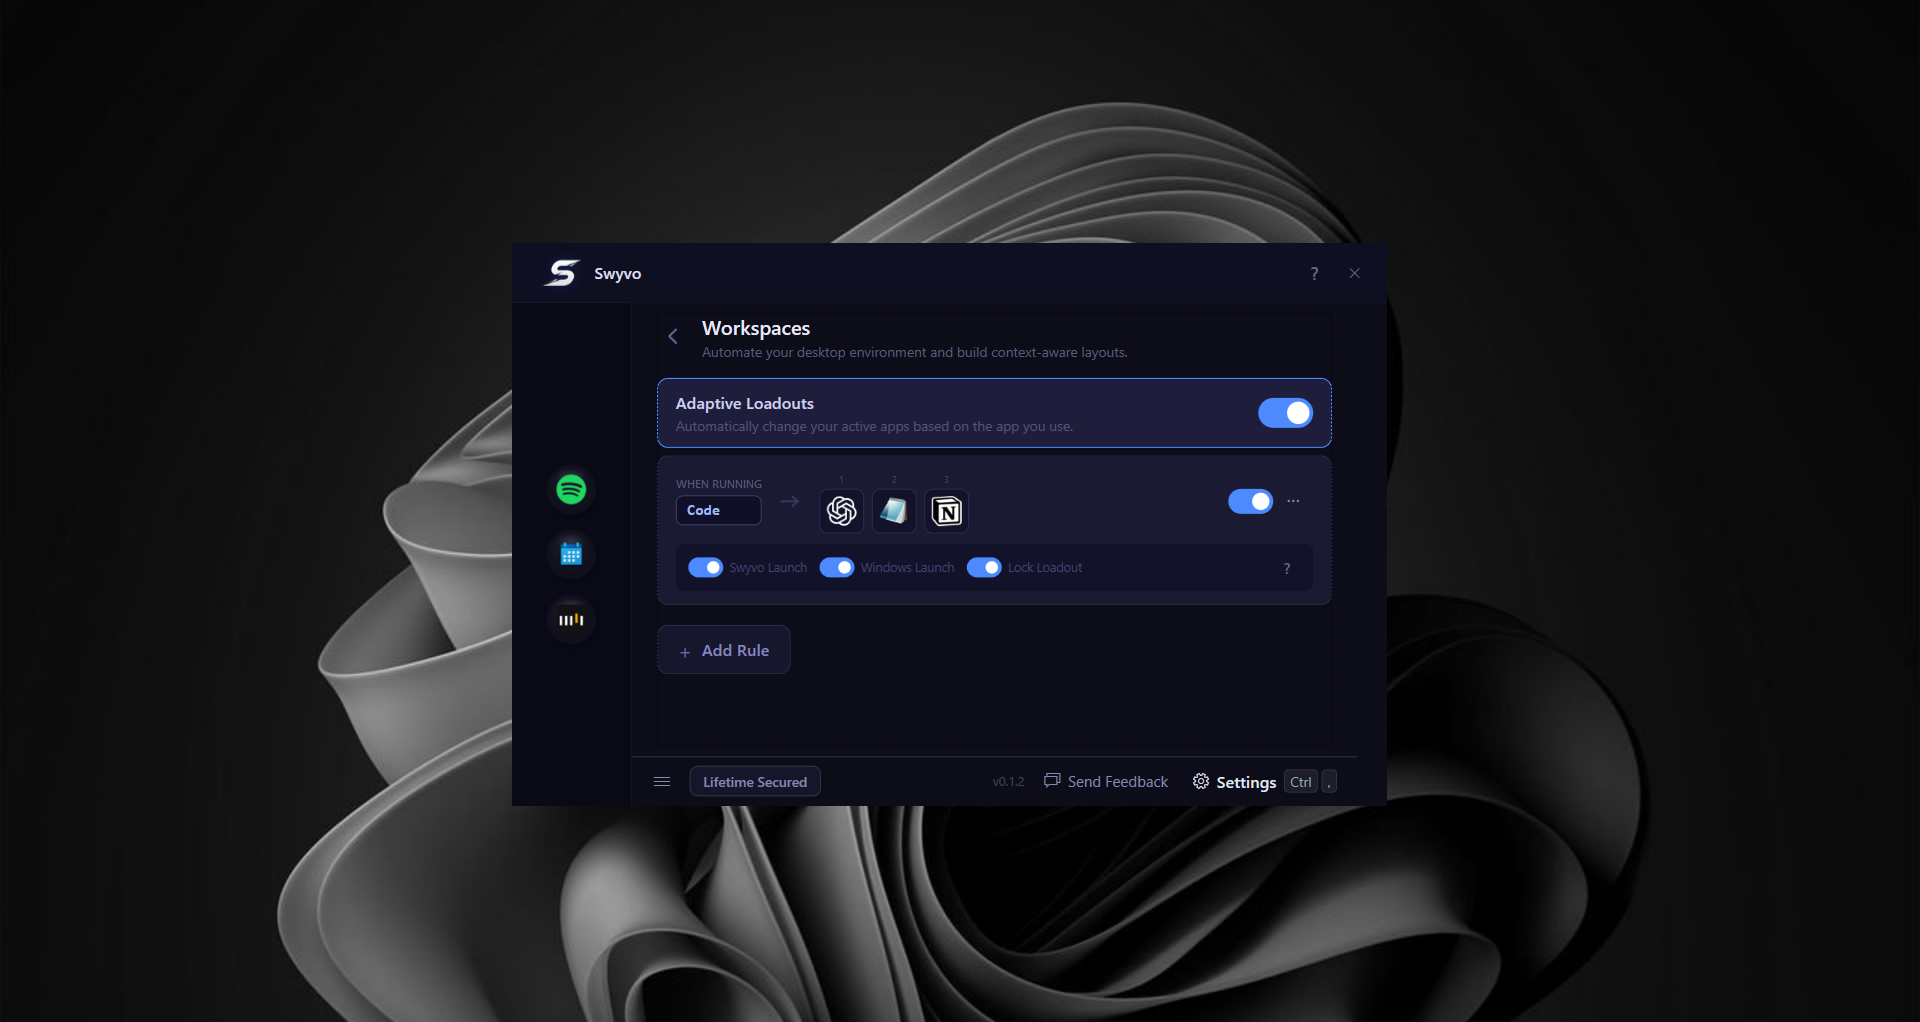Open Settings from the footer
The width and height of the screenshot is (1920, 1022).
click(1234, 782)
